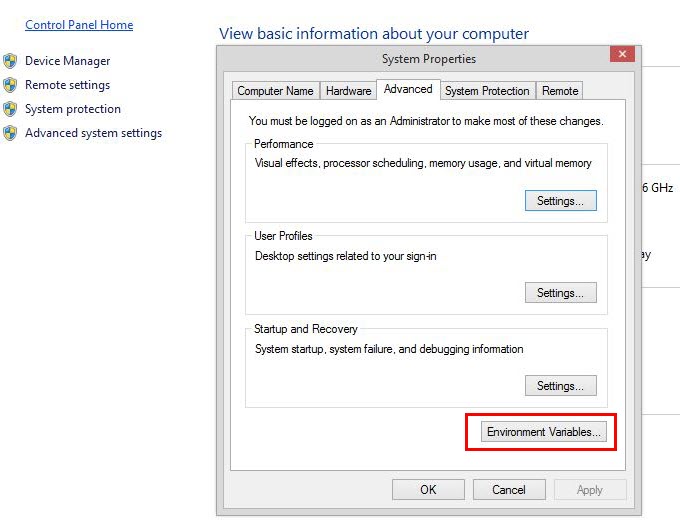680x526 pixels.
Task: Open the System Protection tab in dialog
Action: click(487, 91)
